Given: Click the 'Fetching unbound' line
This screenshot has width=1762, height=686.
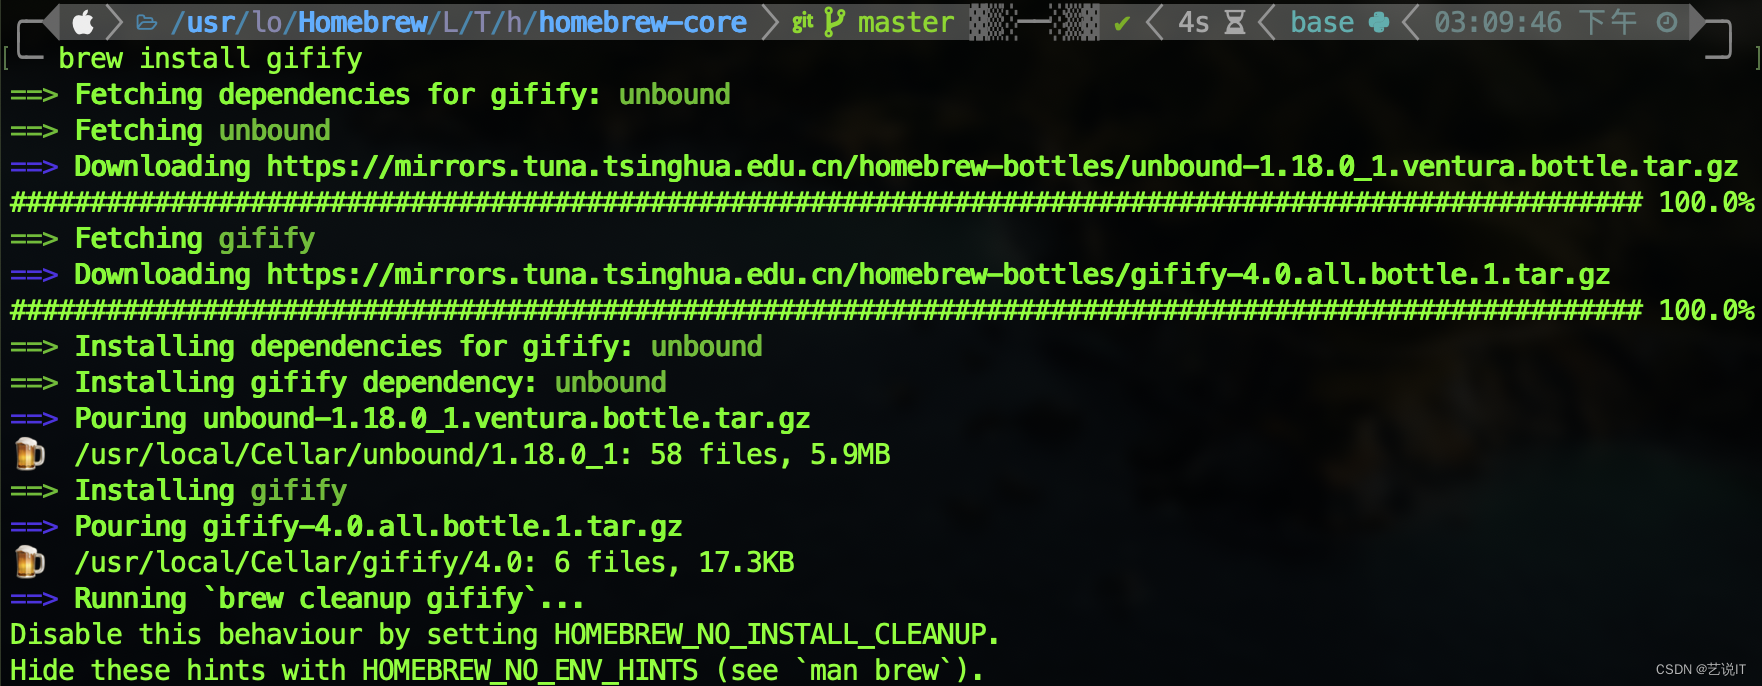Looking at the screenshot, I should pyautogui.click(x=170, y=130).
